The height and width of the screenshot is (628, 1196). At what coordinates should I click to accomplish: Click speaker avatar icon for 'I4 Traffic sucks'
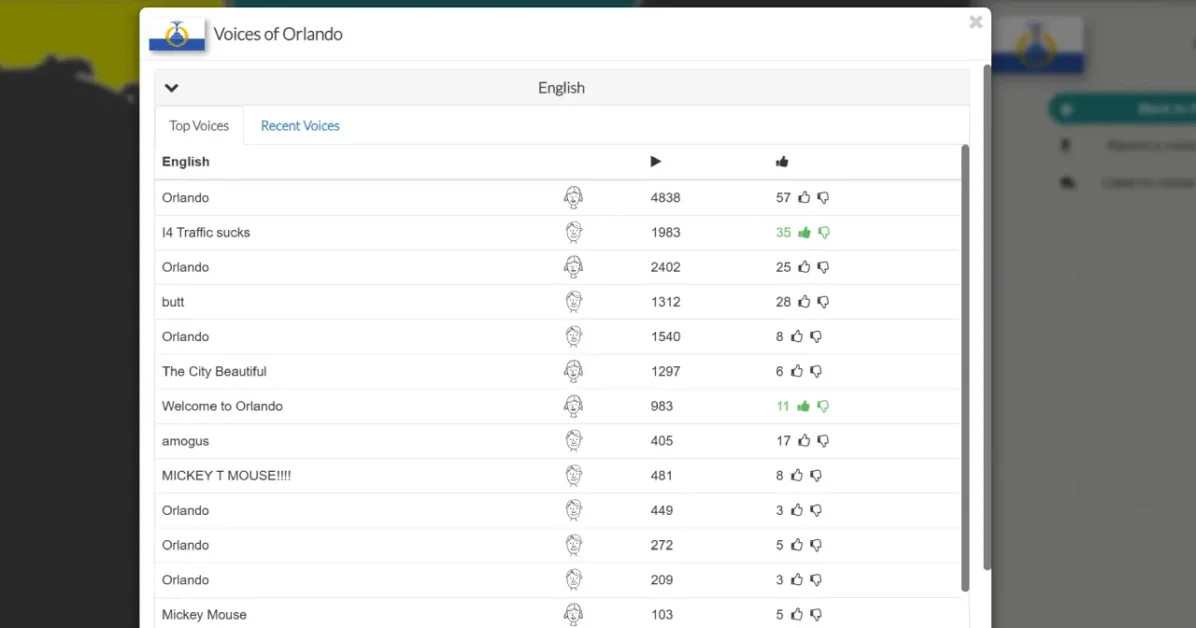tap(573, 232)
